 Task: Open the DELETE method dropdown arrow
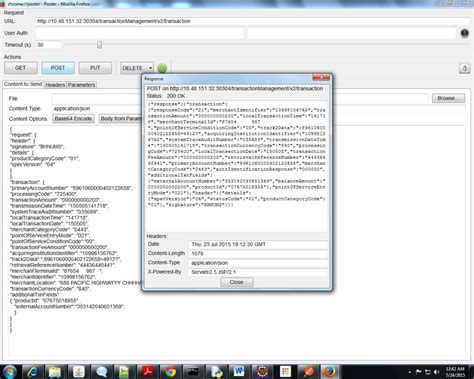coord(150,68)
